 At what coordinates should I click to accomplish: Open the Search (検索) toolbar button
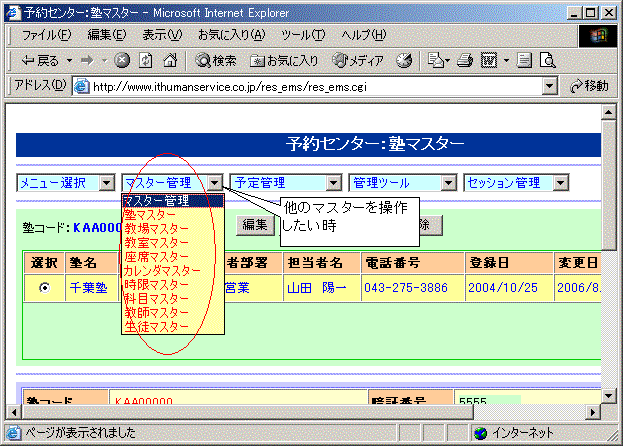pyautogui.click(x=216, y=60)
